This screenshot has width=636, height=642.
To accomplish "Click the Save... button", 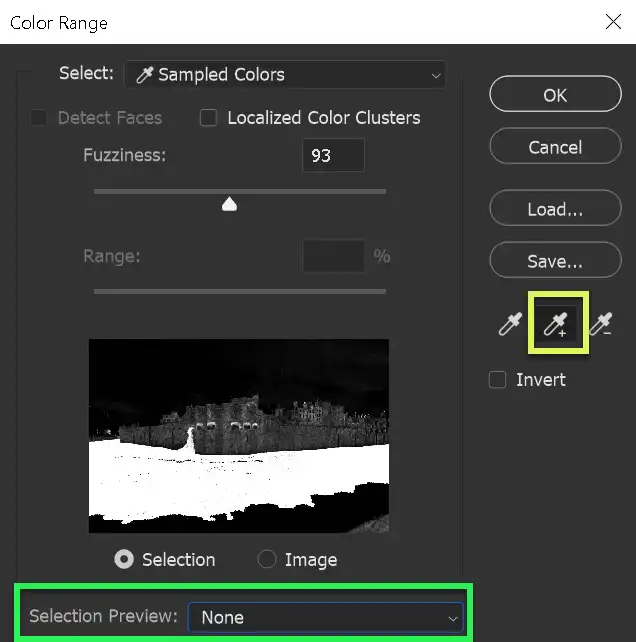I will (x=555, y=260).
